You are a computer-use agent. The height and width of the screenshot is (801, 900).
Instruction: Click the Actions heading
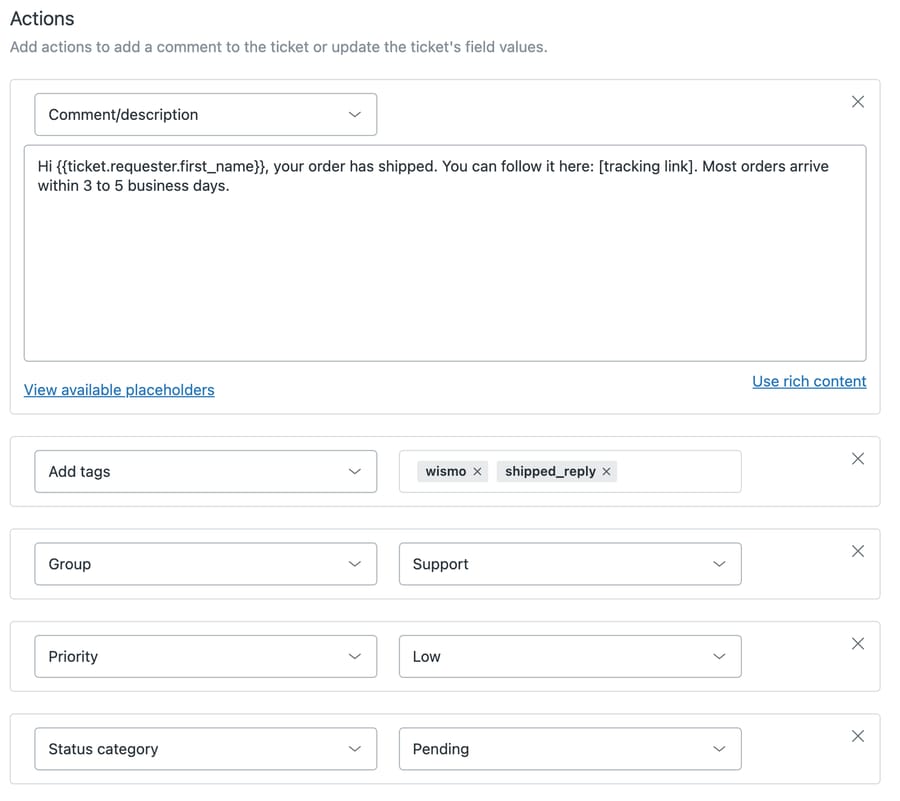(x=42, y=19)
